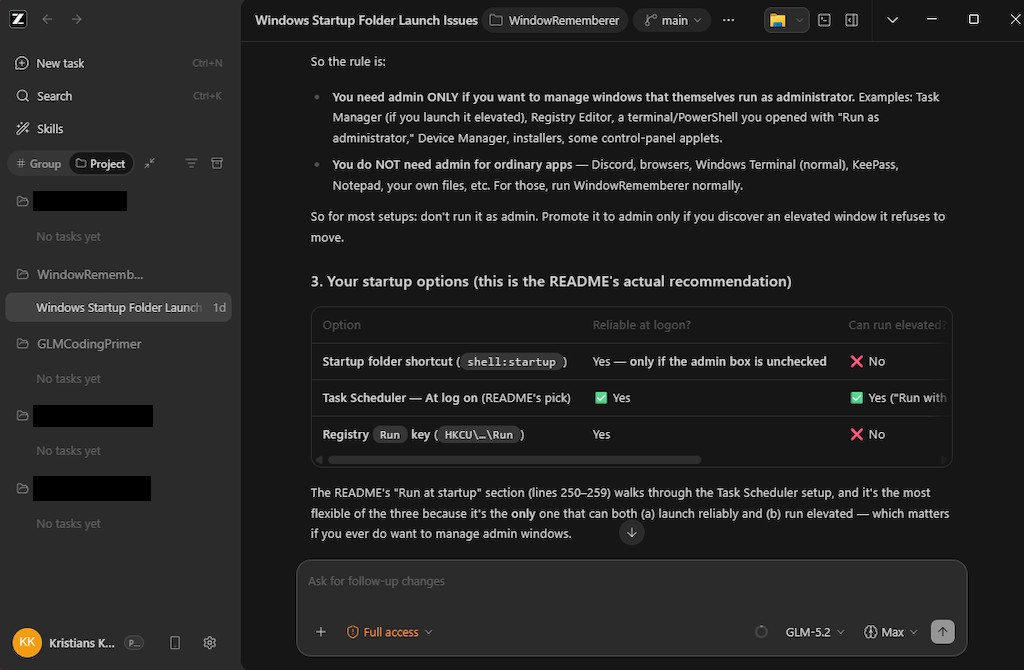Open the Max effort dropdown
Screen dimensions: 1024x670
tap(891, 632)
